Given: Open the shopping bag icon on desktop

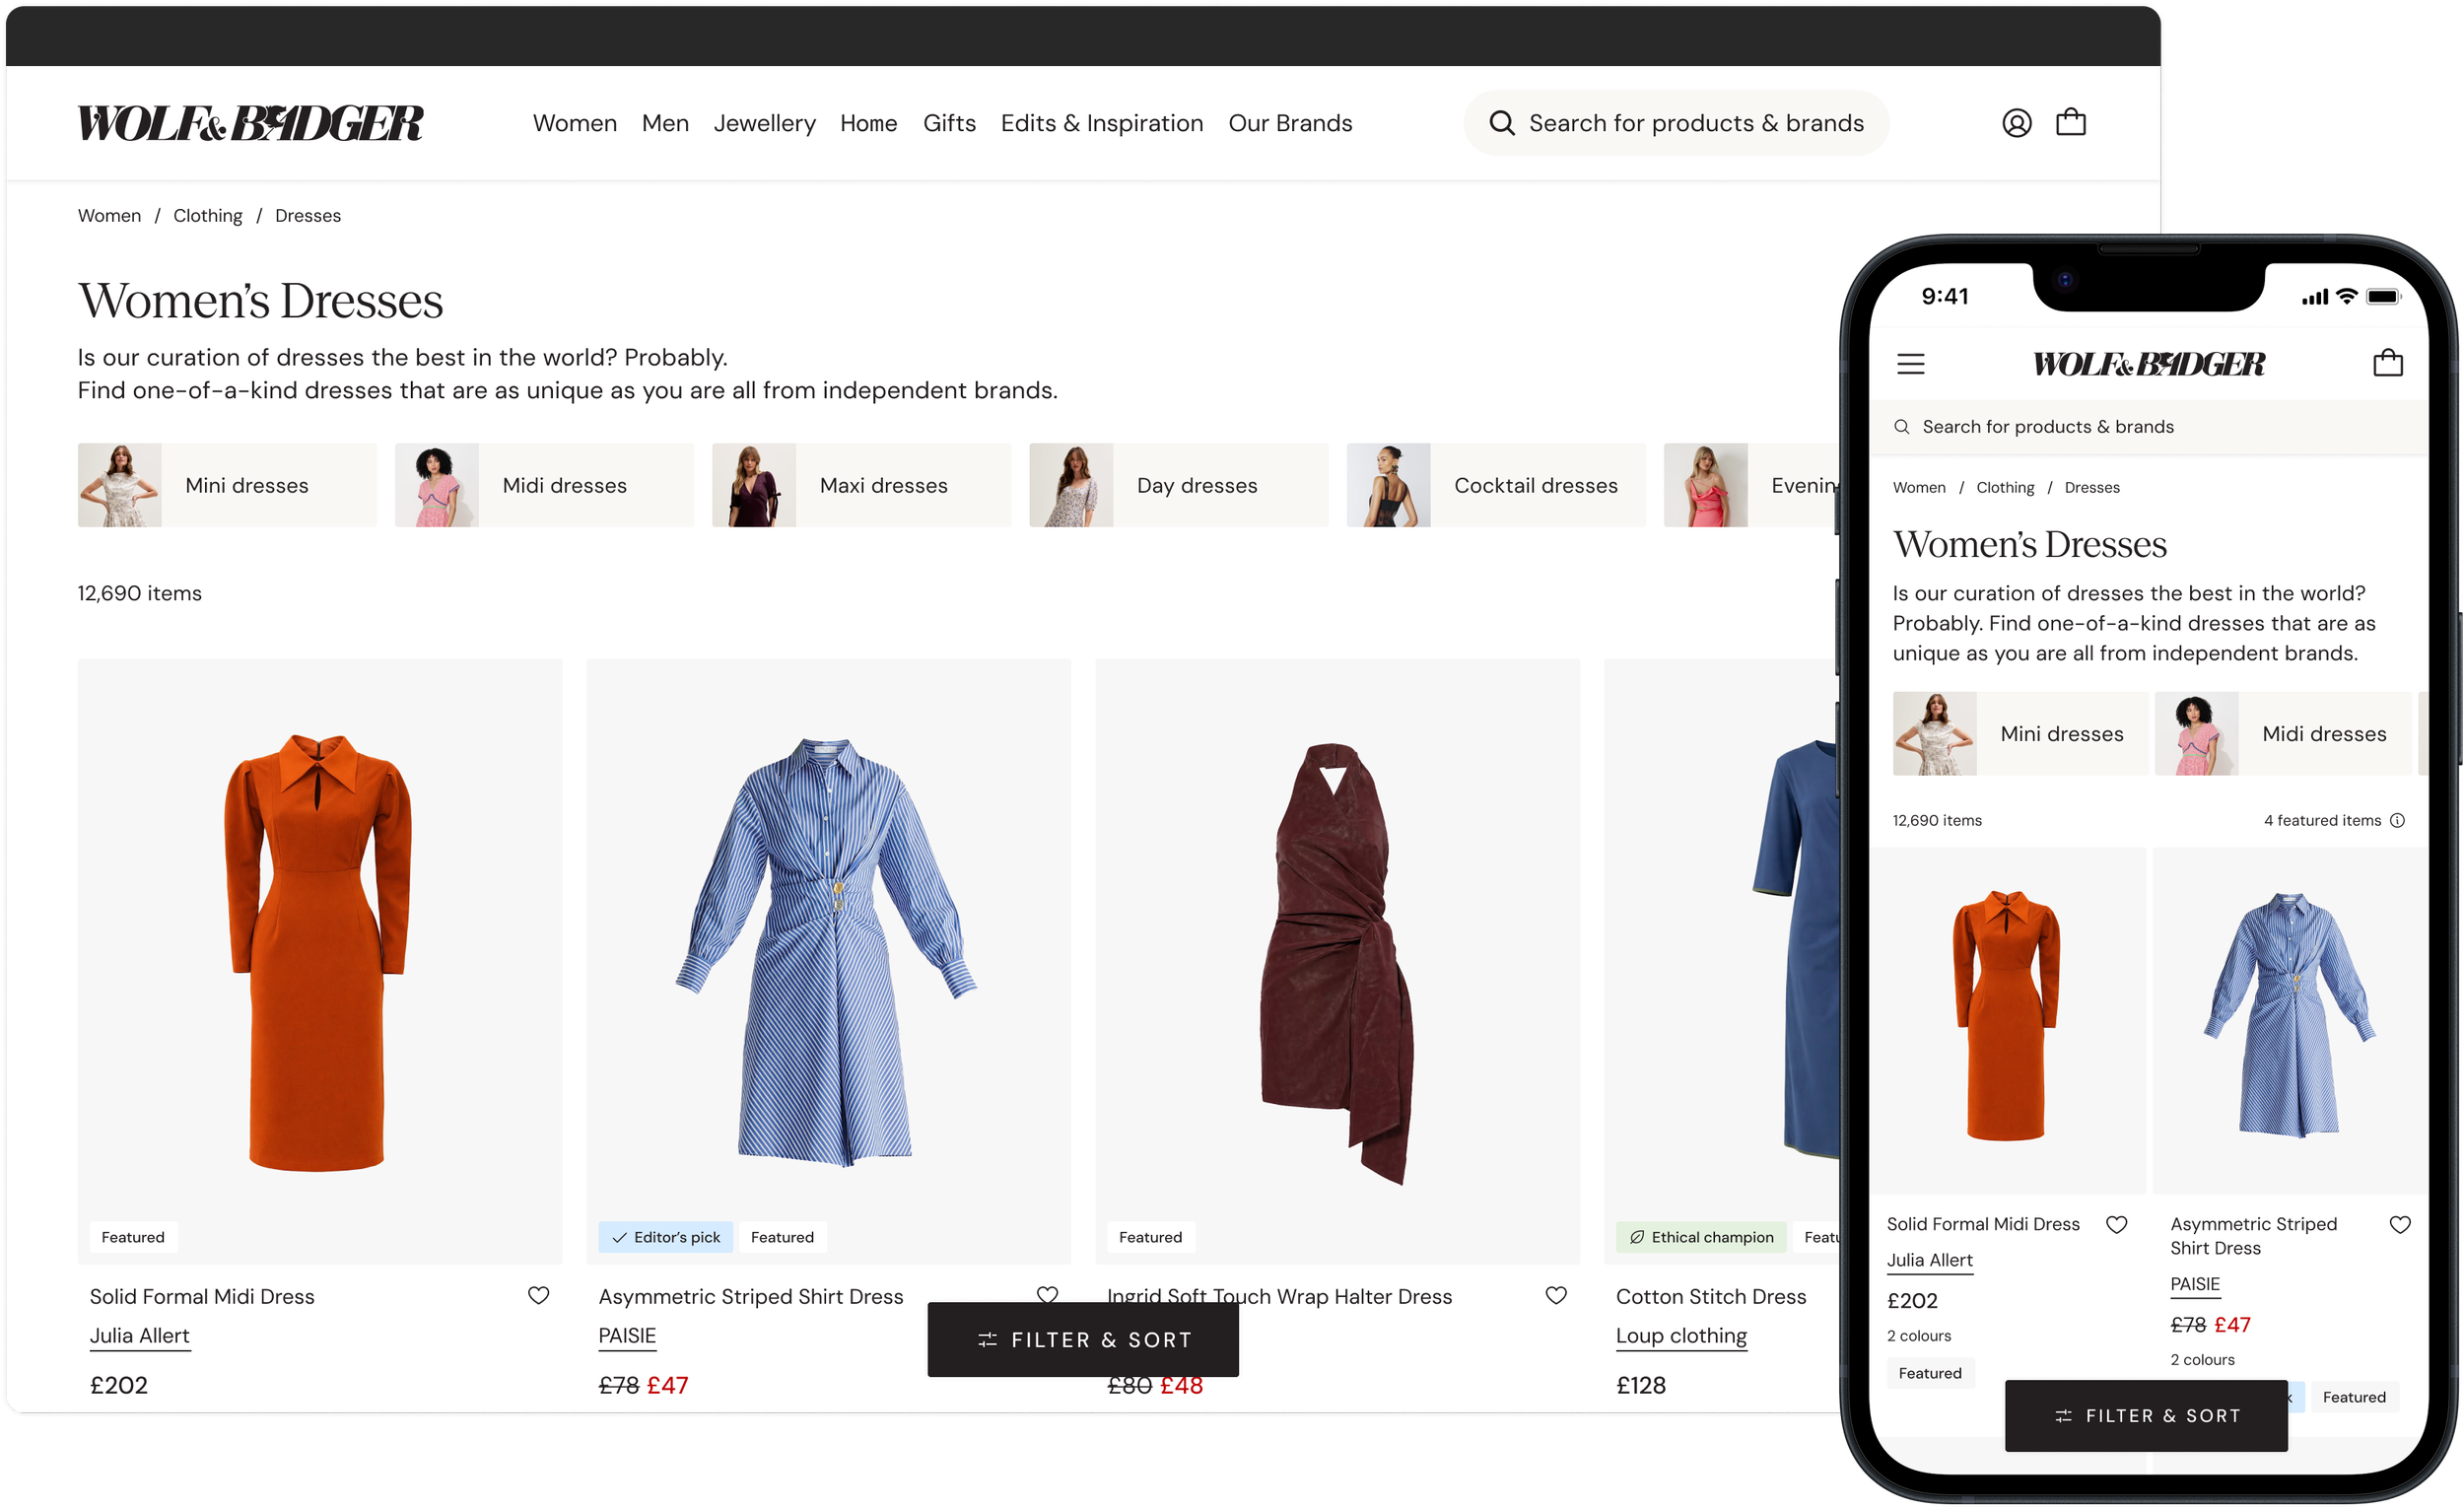Looking at the screenshot, I should [x=2071, y=122].
